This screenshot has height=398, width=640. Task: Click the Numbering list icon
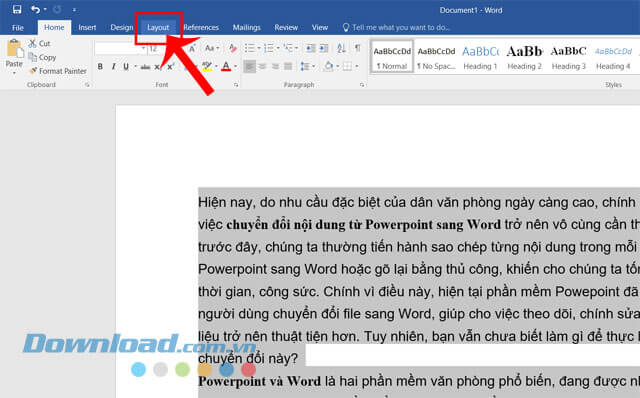coord(269,48)
